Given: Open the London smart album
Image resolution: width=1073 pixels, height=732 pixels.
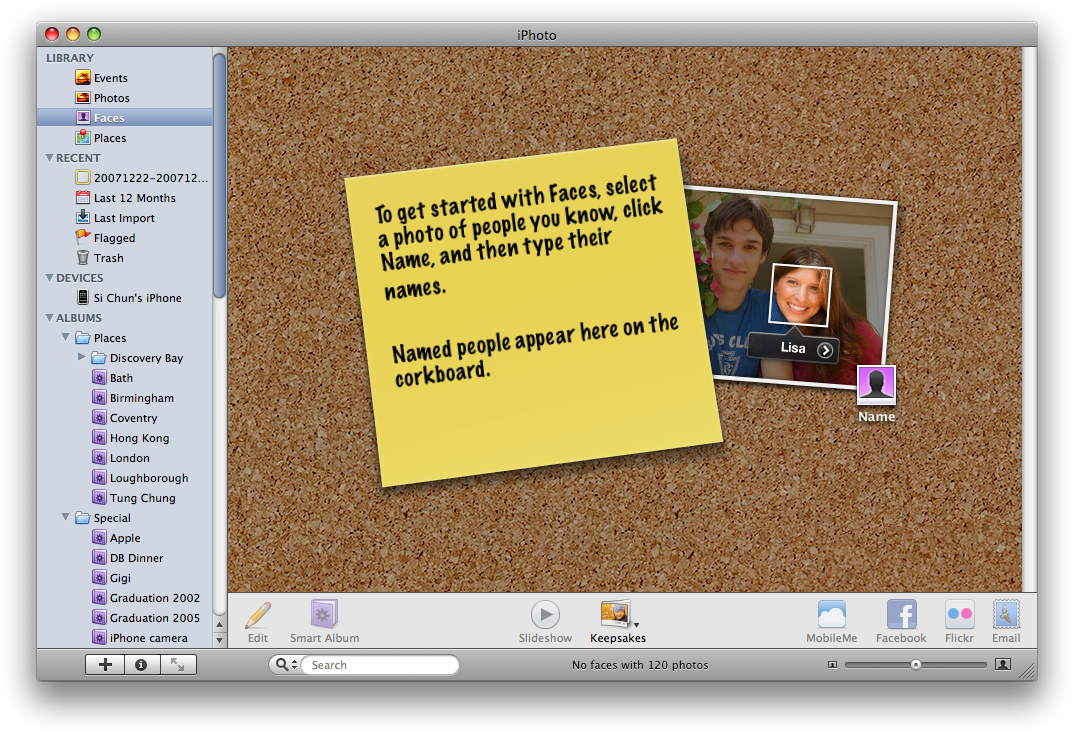Looking at the screenshot, I should [x=125, y=458].
